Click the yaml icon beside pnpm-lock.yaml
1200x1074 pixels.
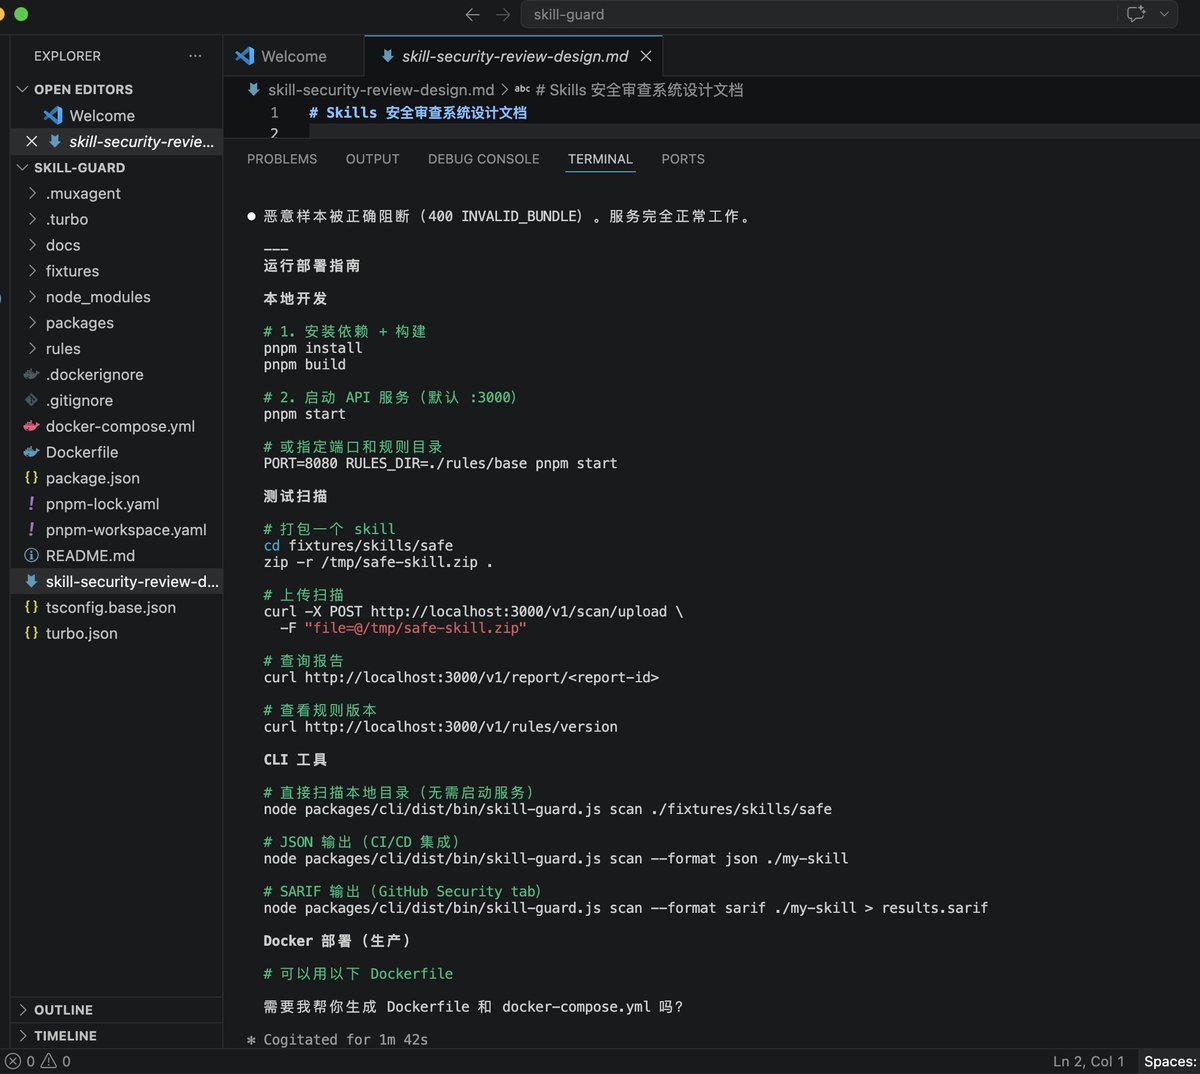pos(32,504)
